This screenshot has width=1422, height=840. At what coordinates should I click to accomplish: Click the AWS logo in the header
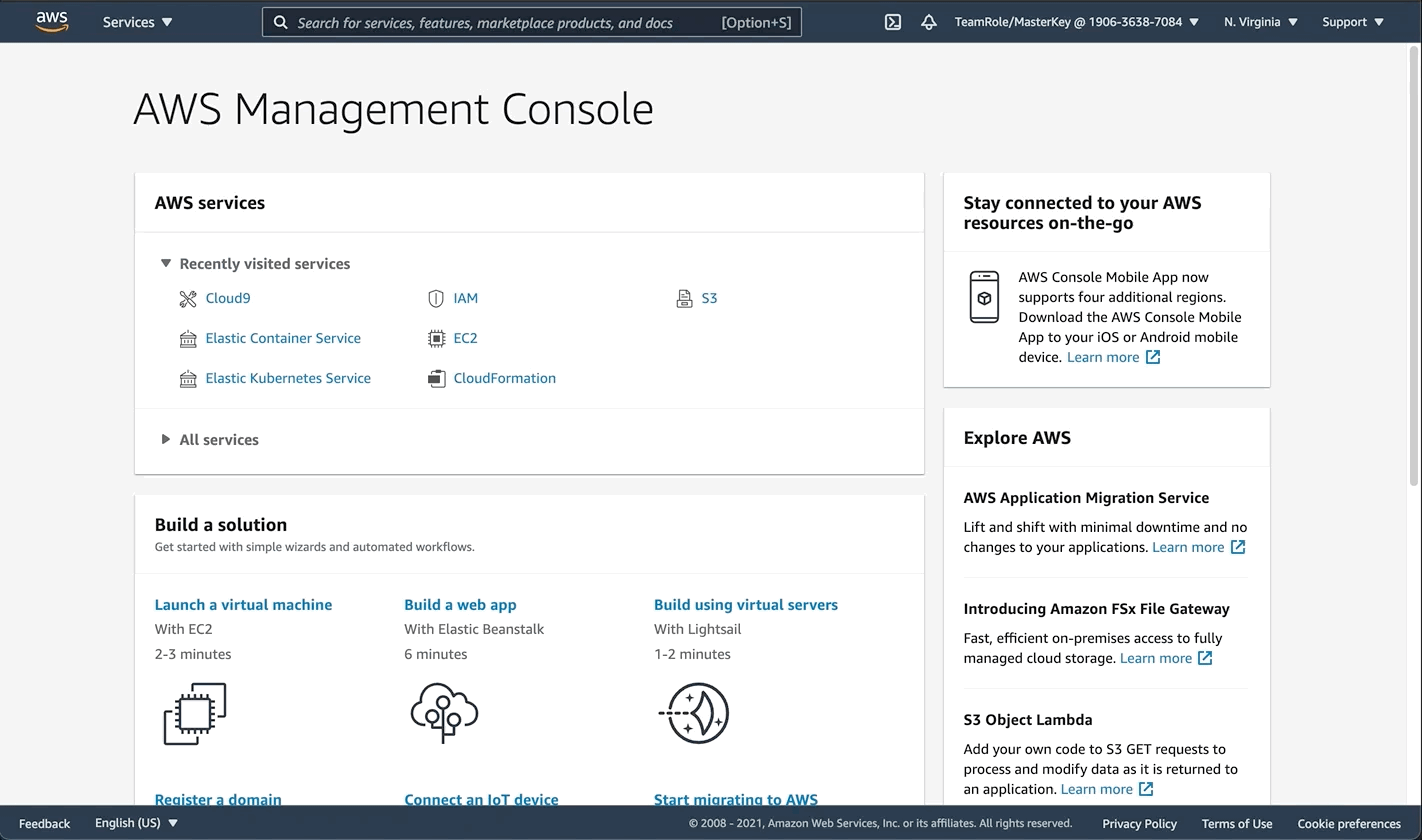(52, 22)
